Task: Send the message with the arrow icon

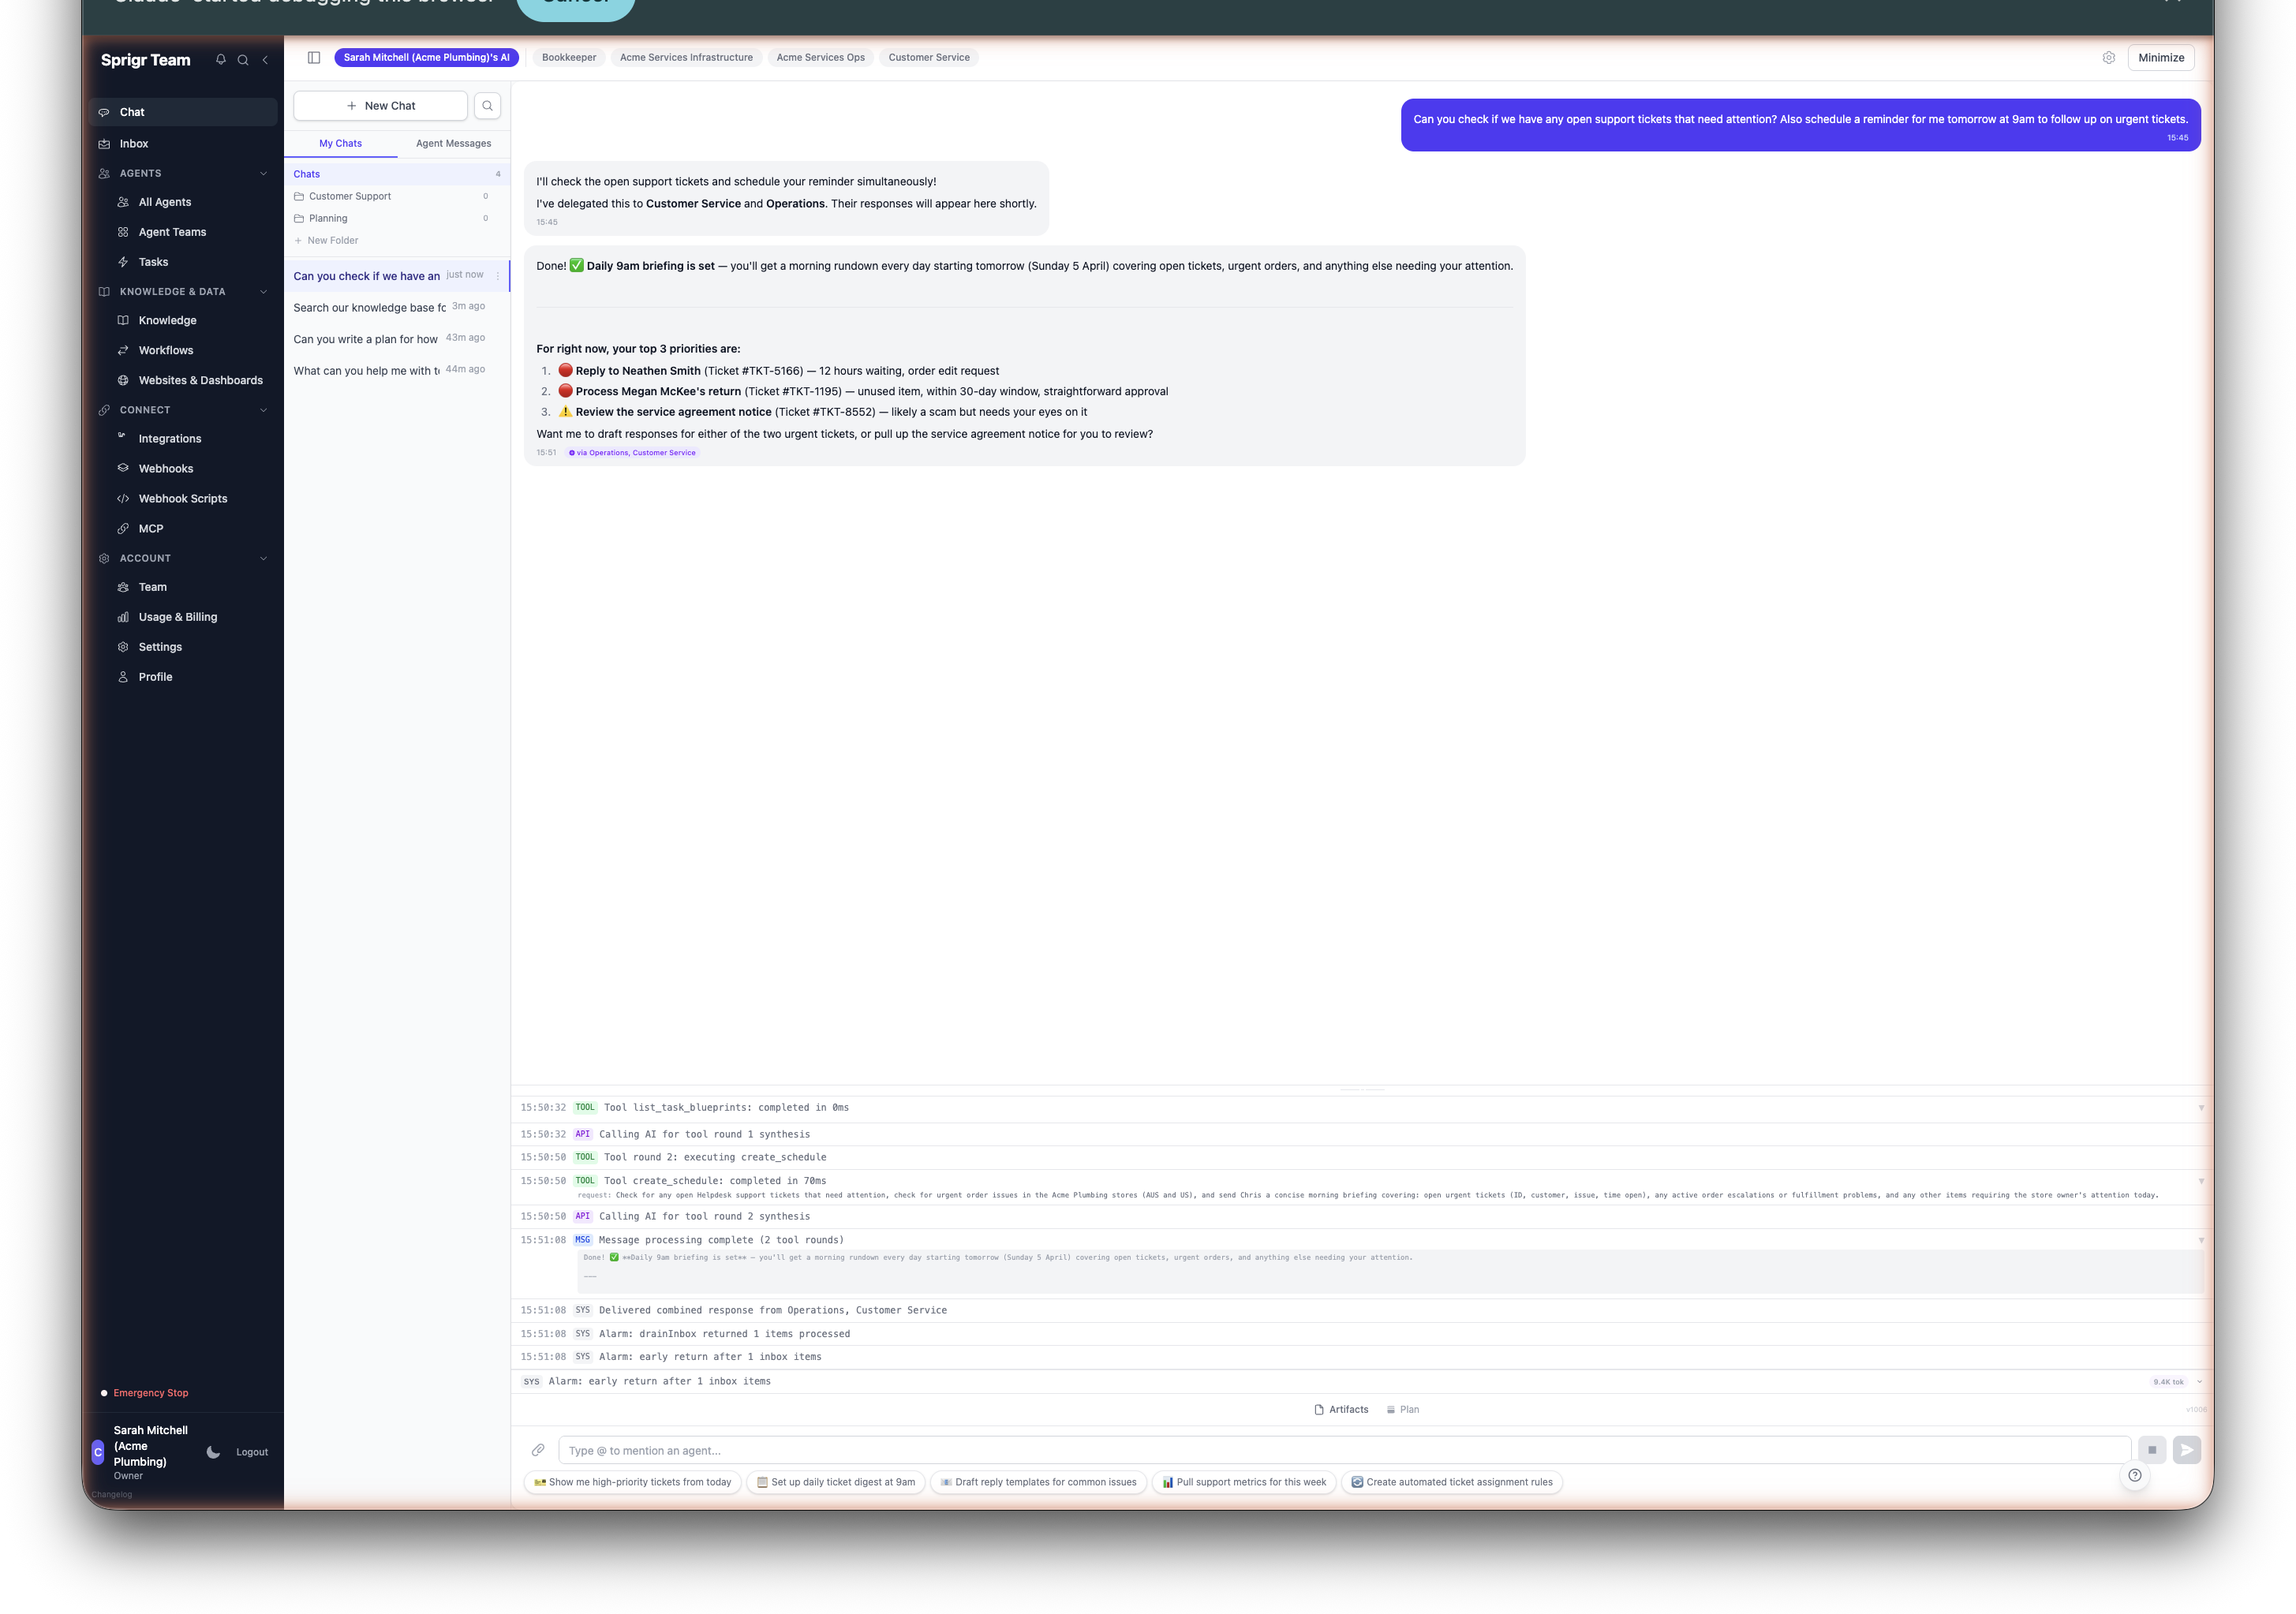Action: click(2188, 1449)
